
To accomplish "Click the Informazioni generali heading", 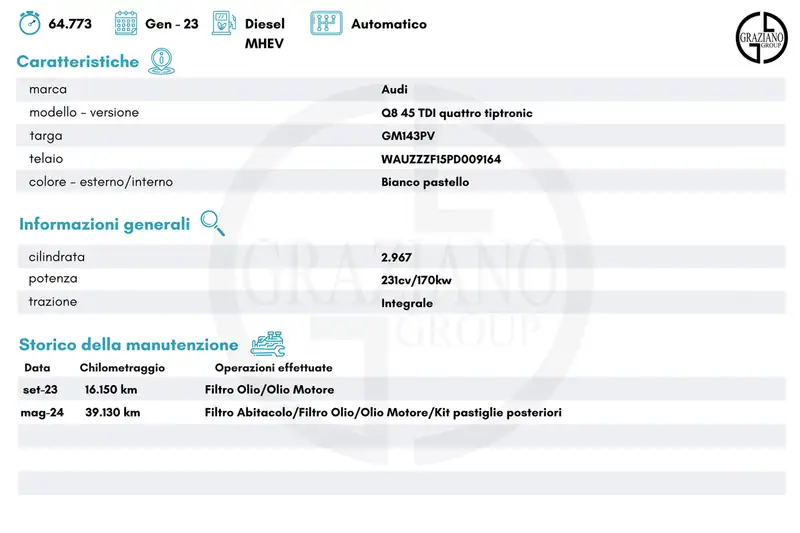I will click(105, 224).
